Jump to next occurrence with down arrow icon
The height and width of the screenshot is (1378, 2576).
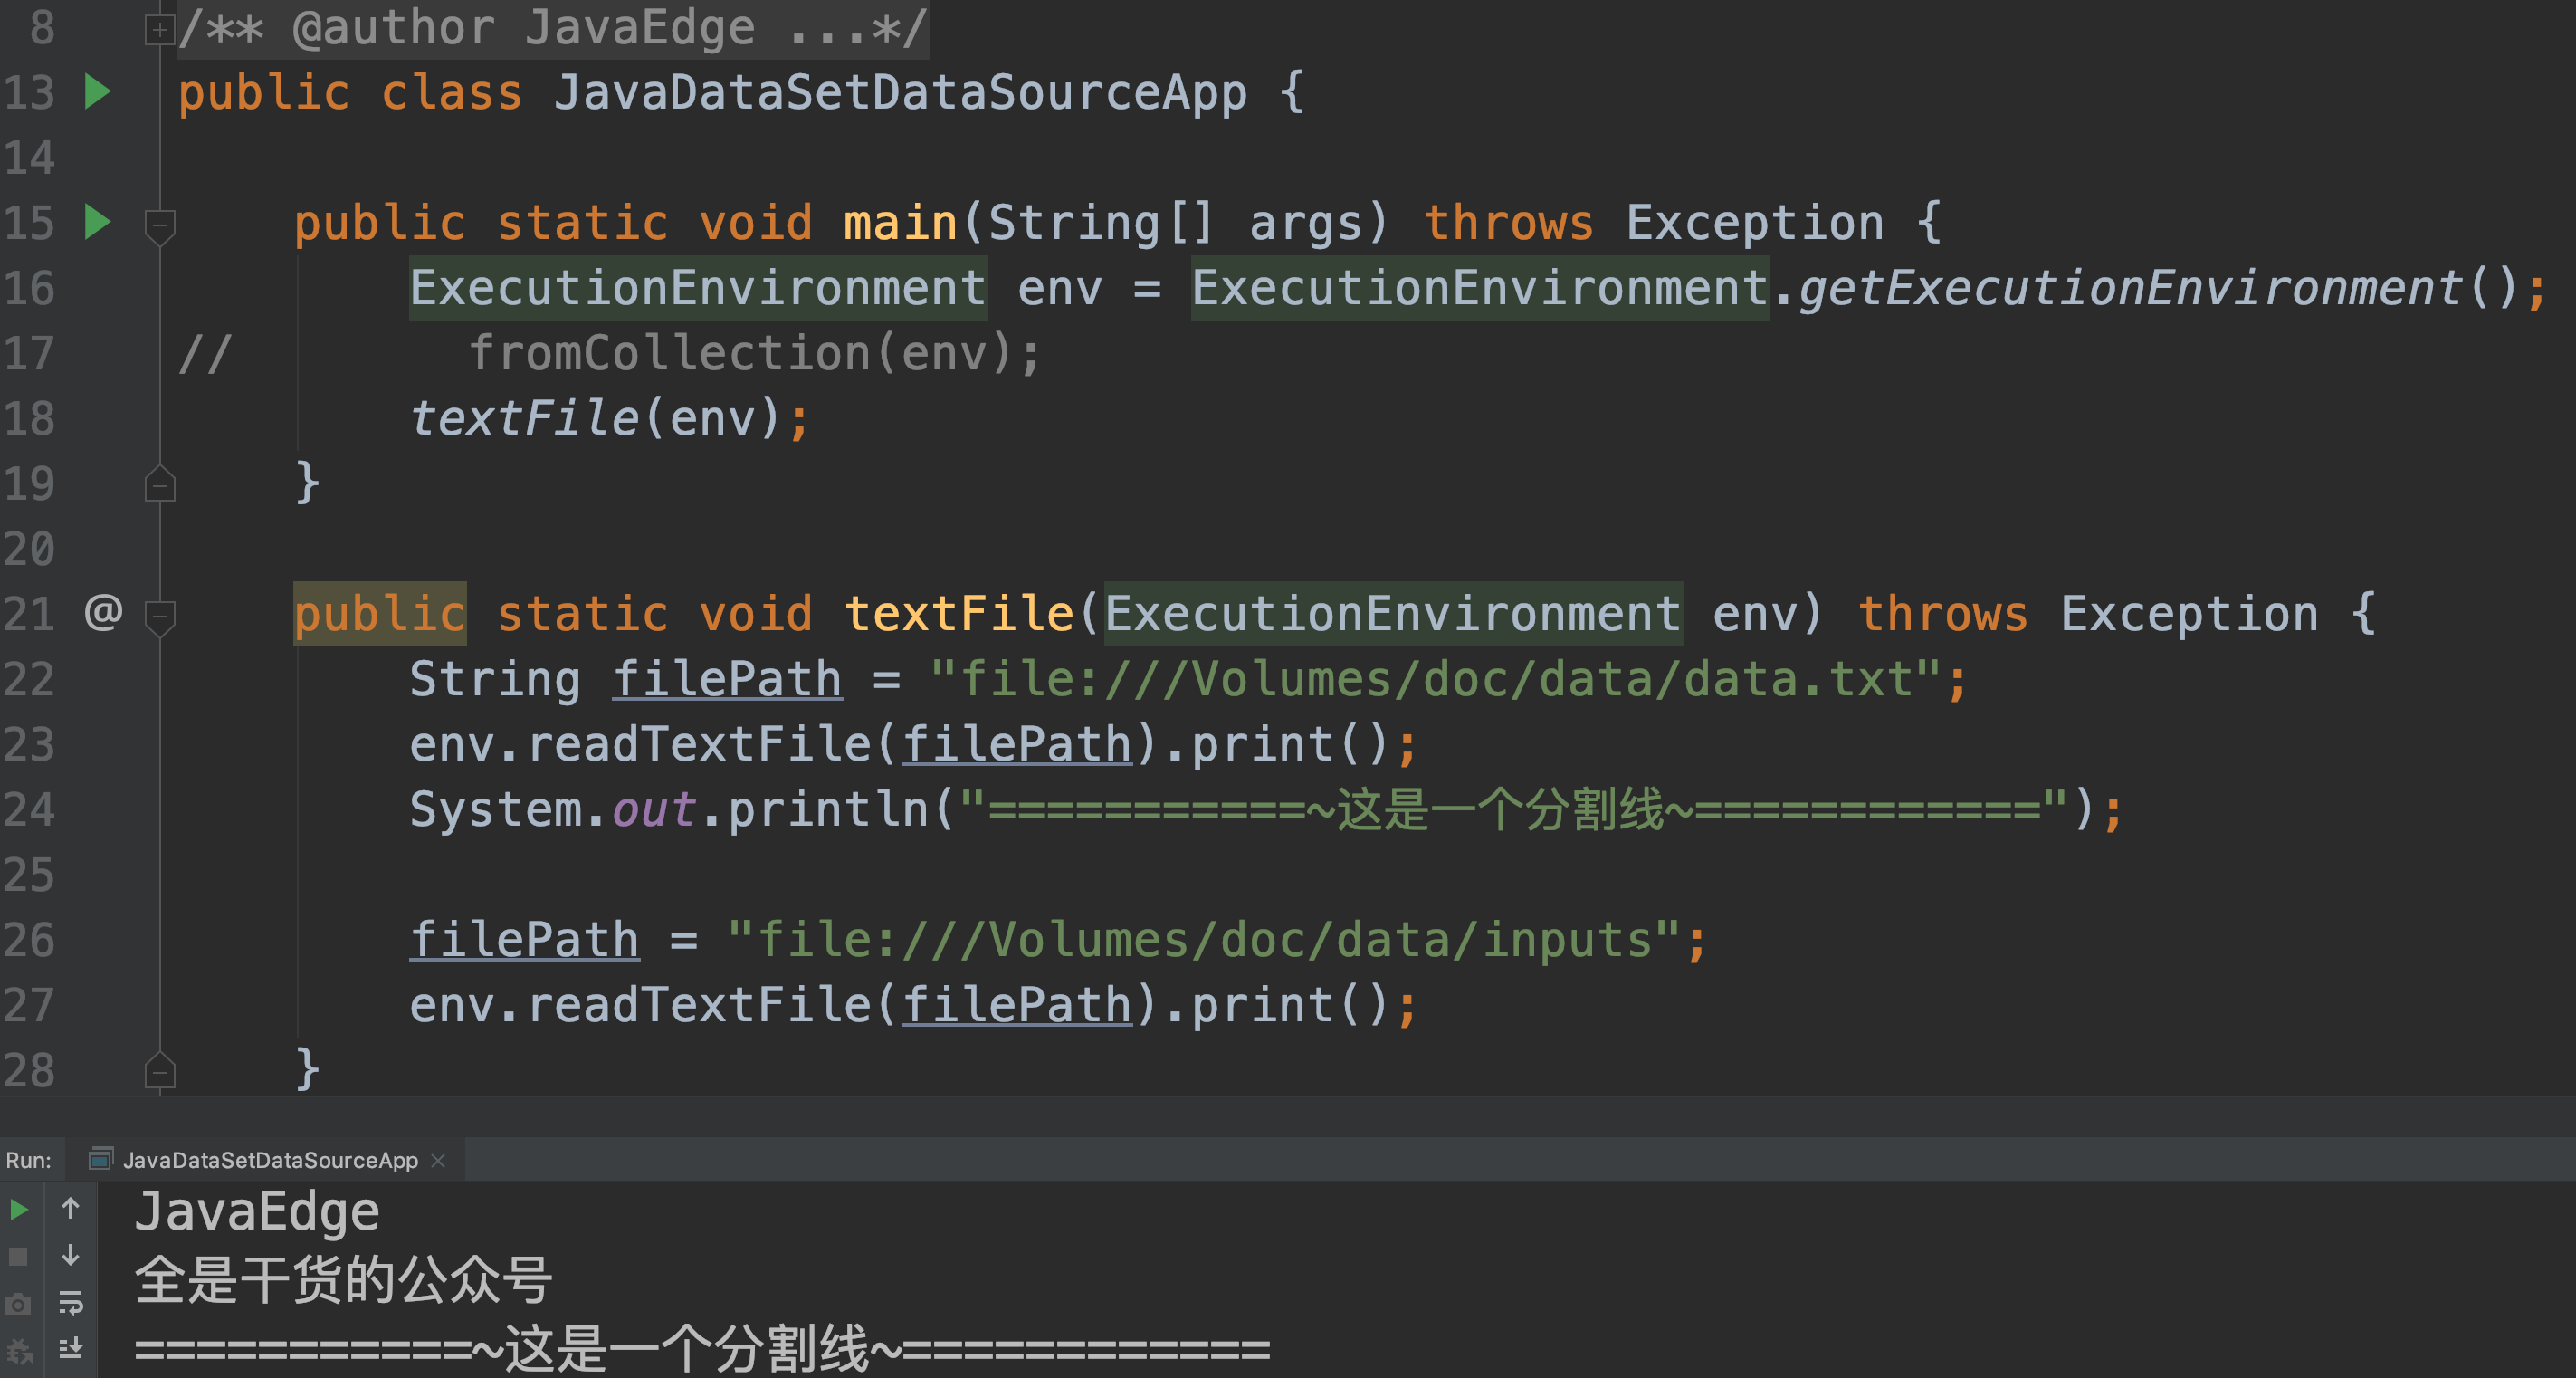pyautogui.click(x=70, y=1256)
